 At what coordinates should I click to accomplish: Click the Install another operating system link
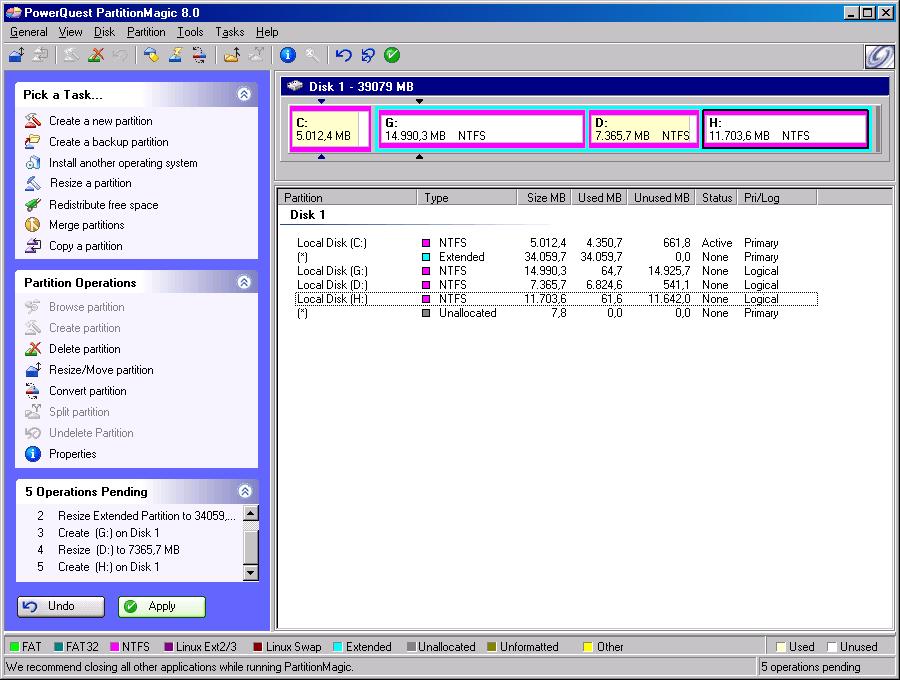123,163
